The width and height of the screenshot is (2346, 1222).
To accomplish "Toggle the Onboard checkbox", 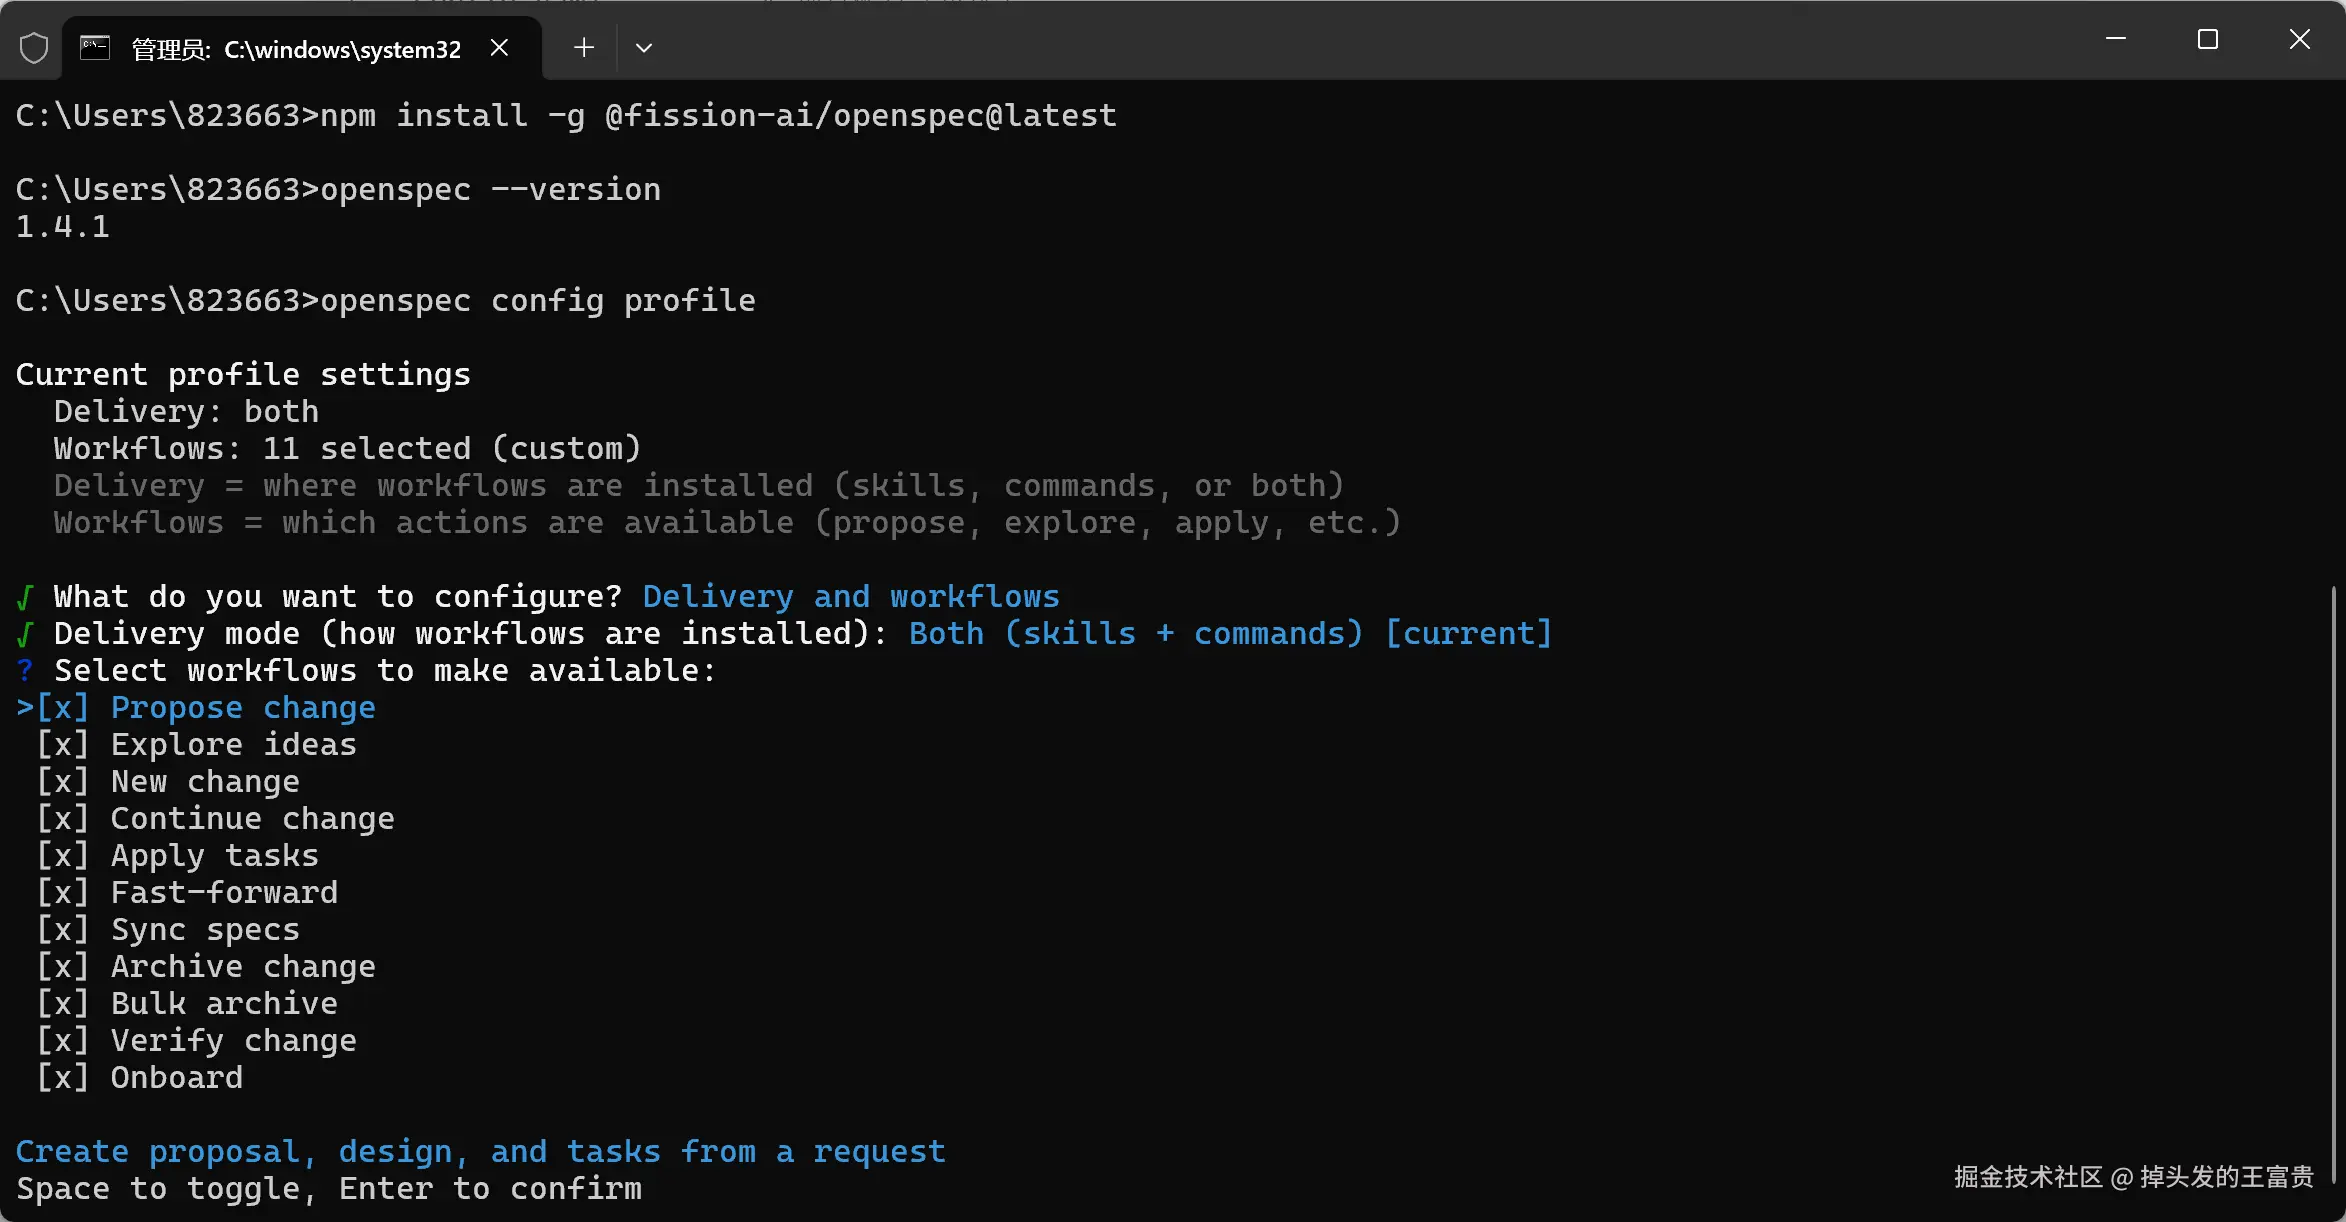I will (63, 1078).
